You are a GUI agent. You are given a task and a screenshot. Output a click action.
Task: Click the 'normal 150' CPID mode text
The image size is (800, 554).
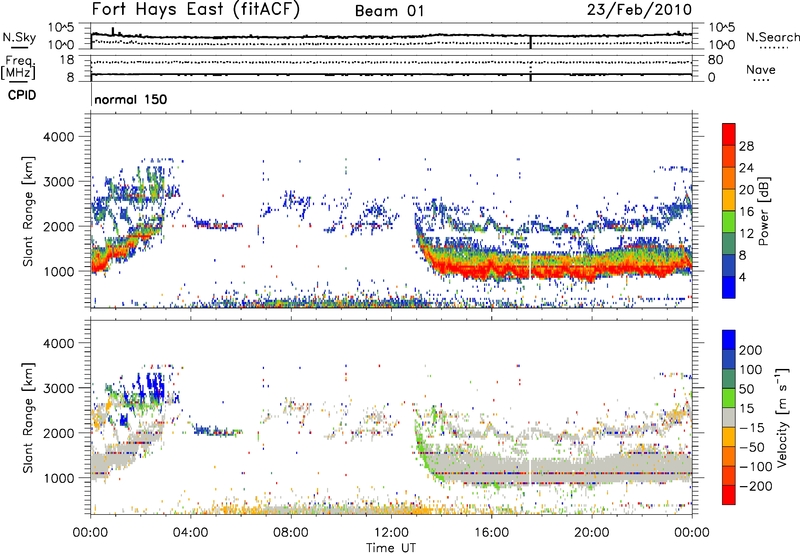[x=131, y=99]
